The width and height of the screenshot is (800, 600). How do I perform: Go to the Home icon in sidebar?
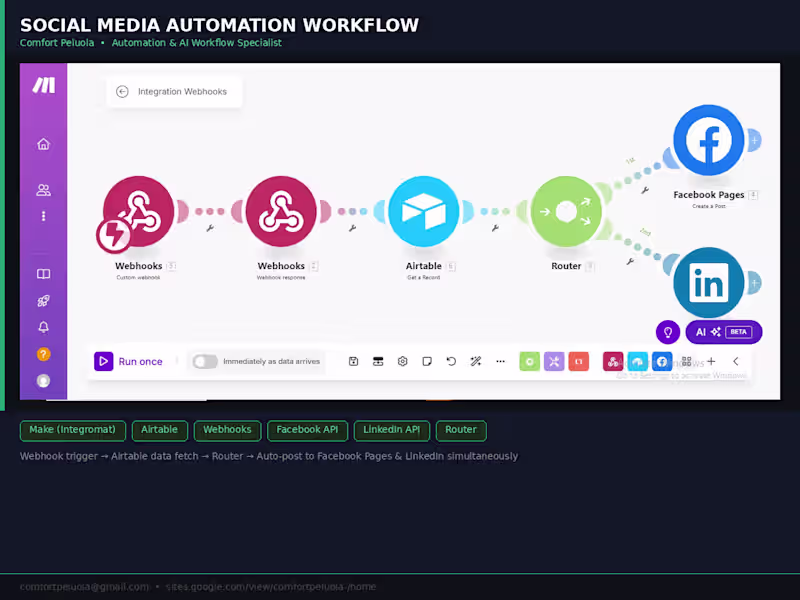pos(43,144)
